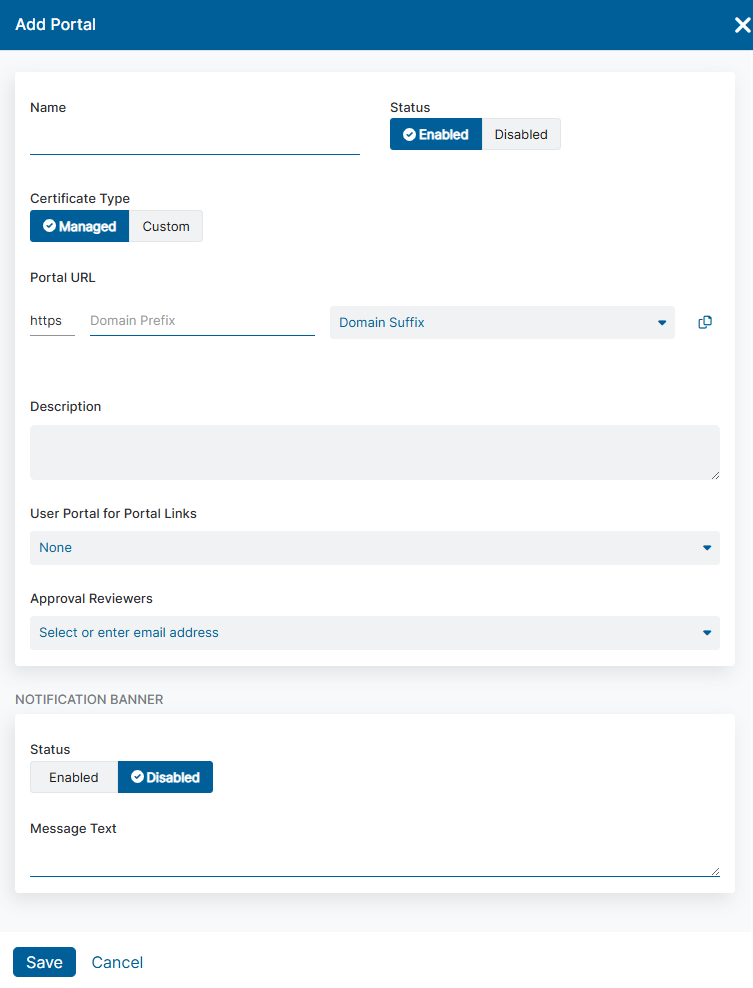Click the copy Portal URL icon
The image size is (753, 988).
click(x=705, y=322)
